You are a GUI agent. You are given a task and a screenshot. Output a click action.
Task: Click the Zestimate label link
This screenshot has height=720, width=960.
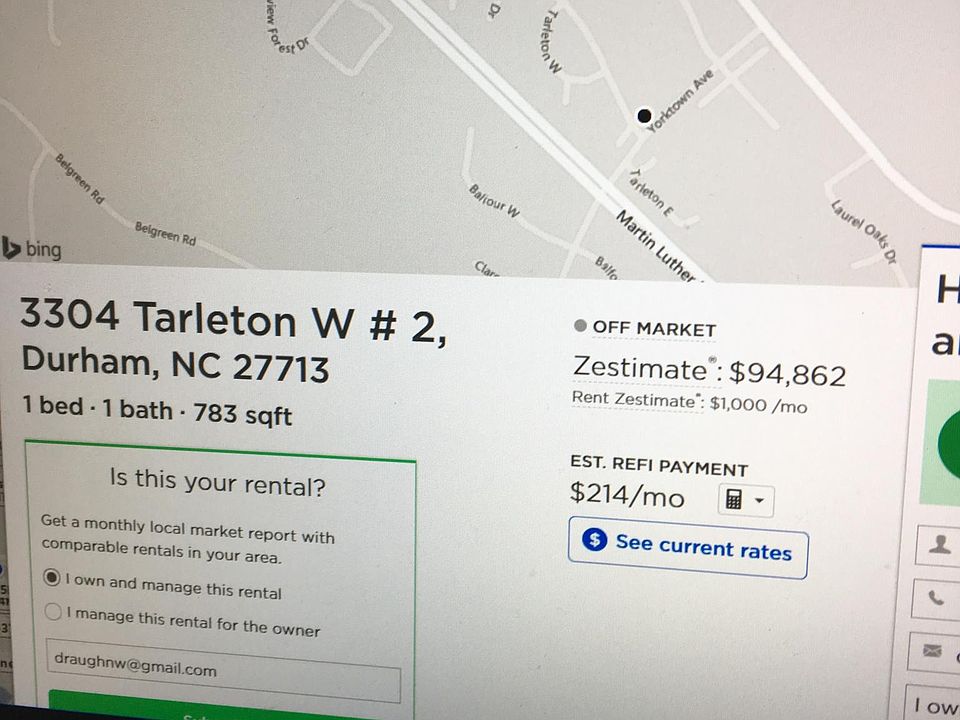(640, 368)
